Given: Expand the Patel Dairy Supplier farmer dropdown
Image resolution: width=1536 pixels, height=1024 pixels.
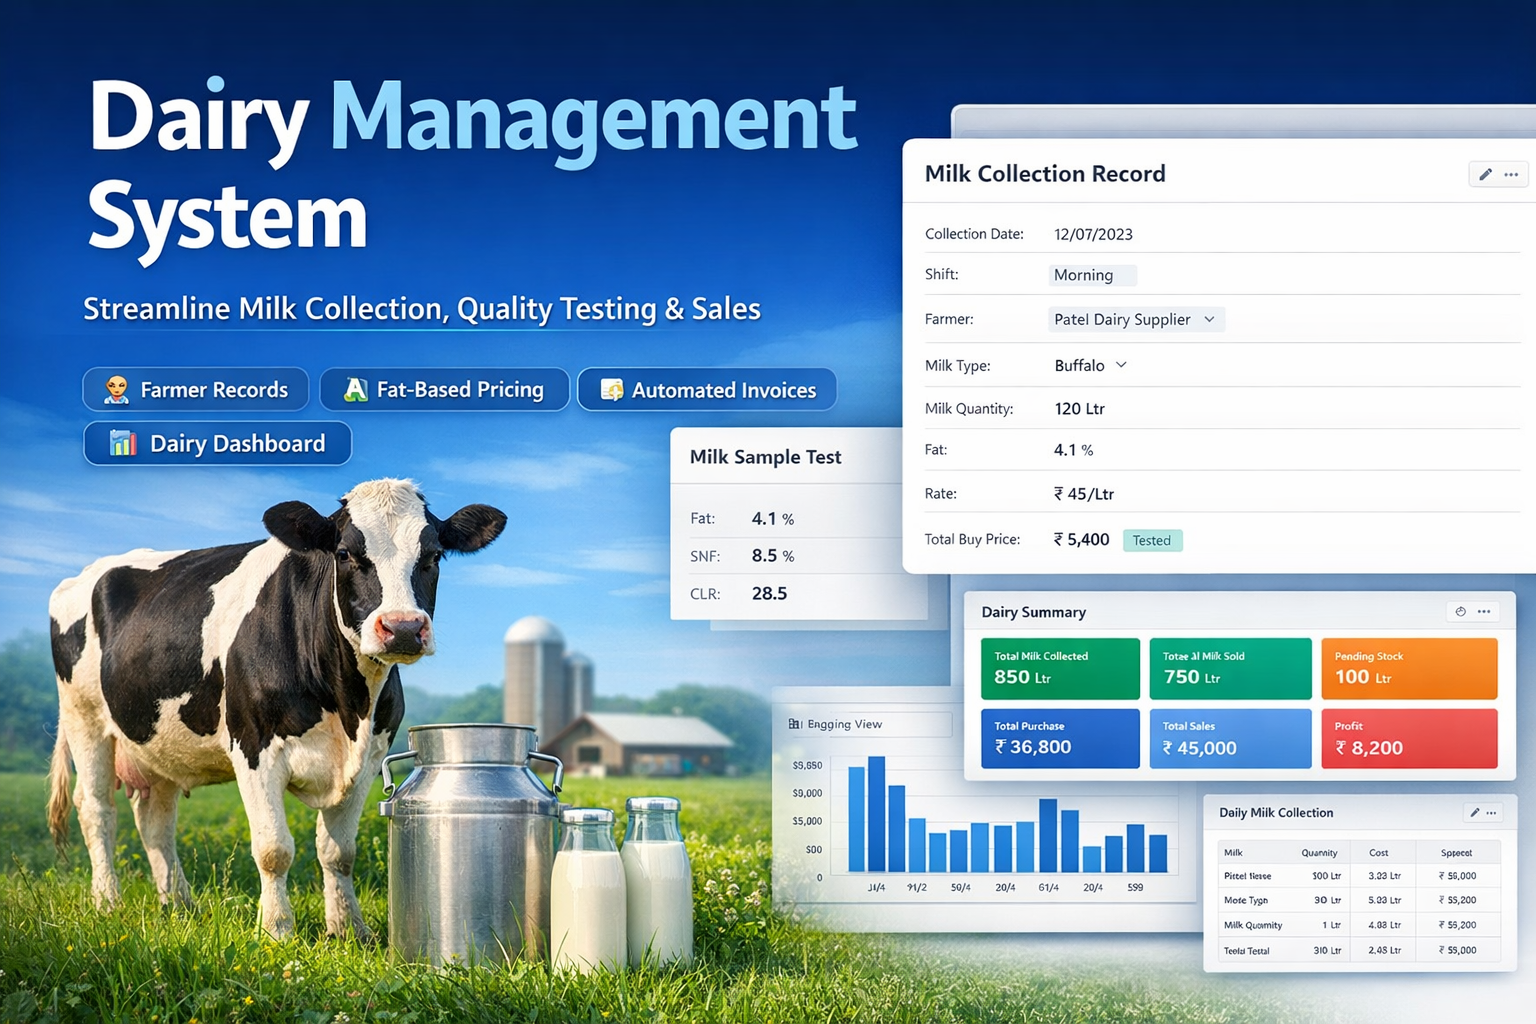Looking at the screenshot, I should 1136,319.
